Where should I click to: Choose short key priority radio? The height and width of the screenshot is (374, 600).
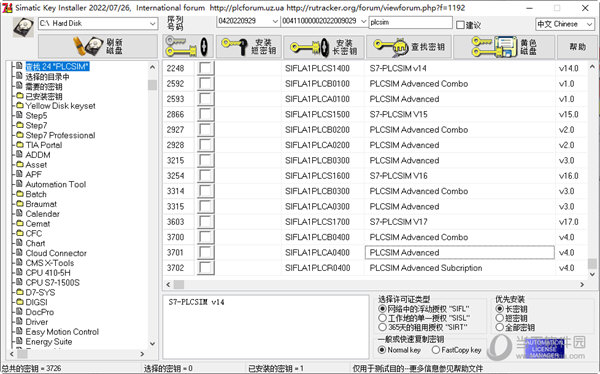coord(499,318)
